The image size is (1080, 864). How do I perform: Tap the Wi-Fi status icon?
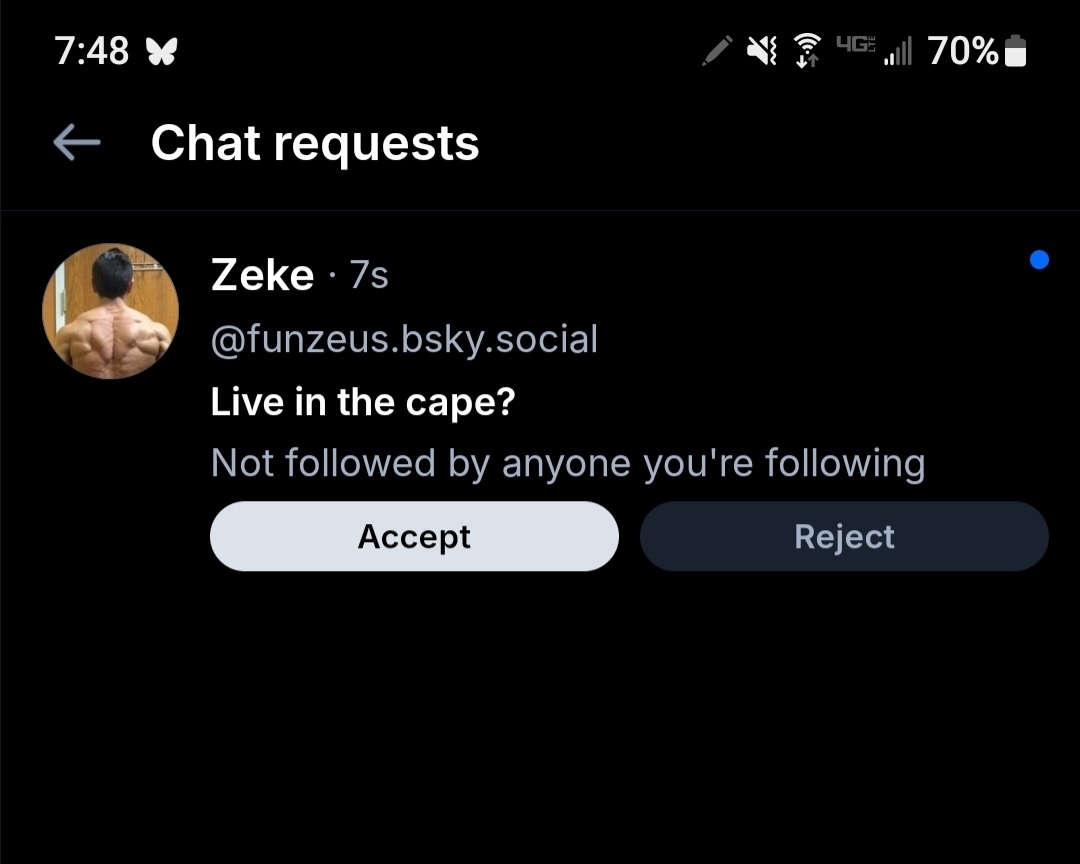[806, 50]
